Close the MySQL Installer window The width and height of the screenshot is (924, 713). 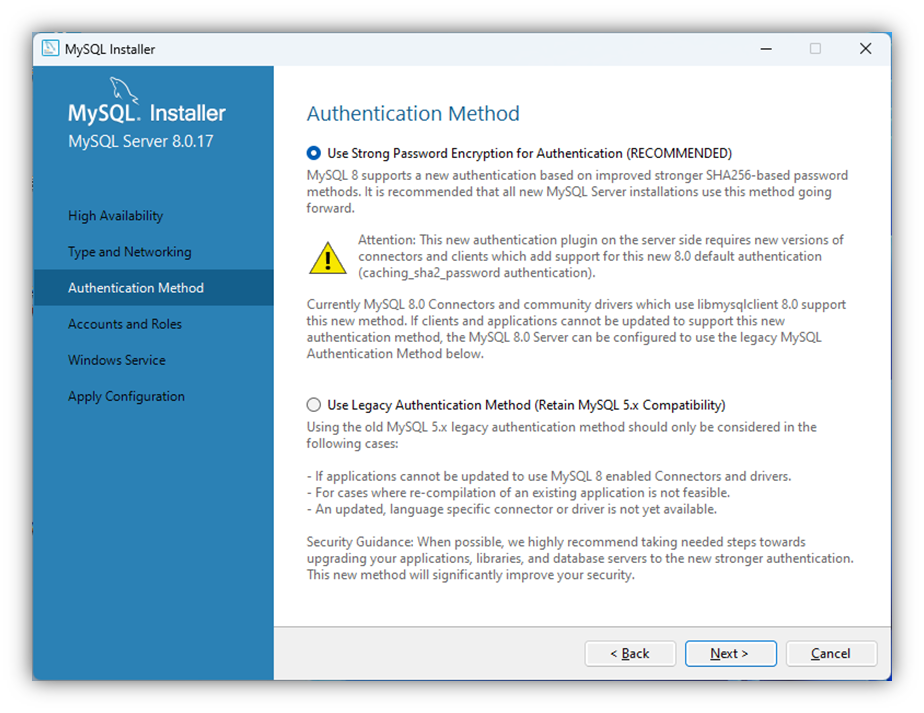[x=865, y=49]
